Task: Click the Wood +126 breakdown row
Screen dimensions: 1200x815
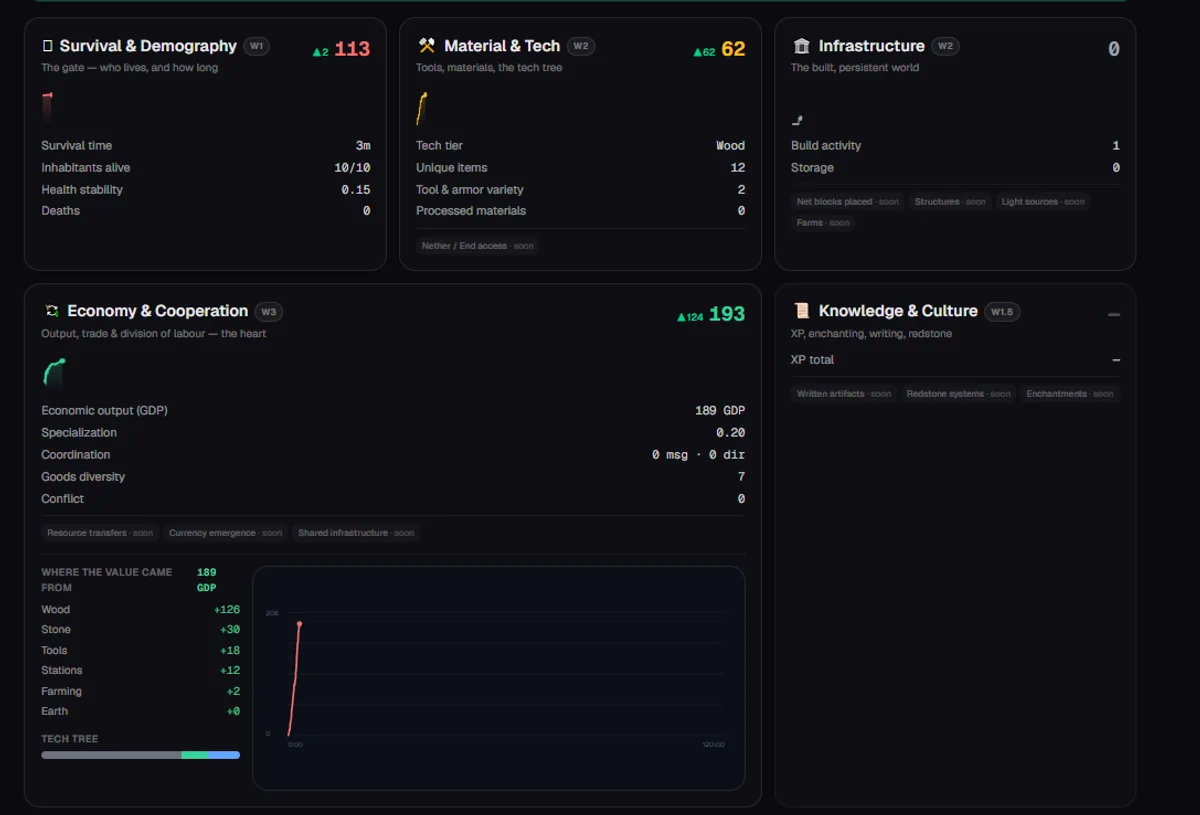Action: tap(141, 610)
